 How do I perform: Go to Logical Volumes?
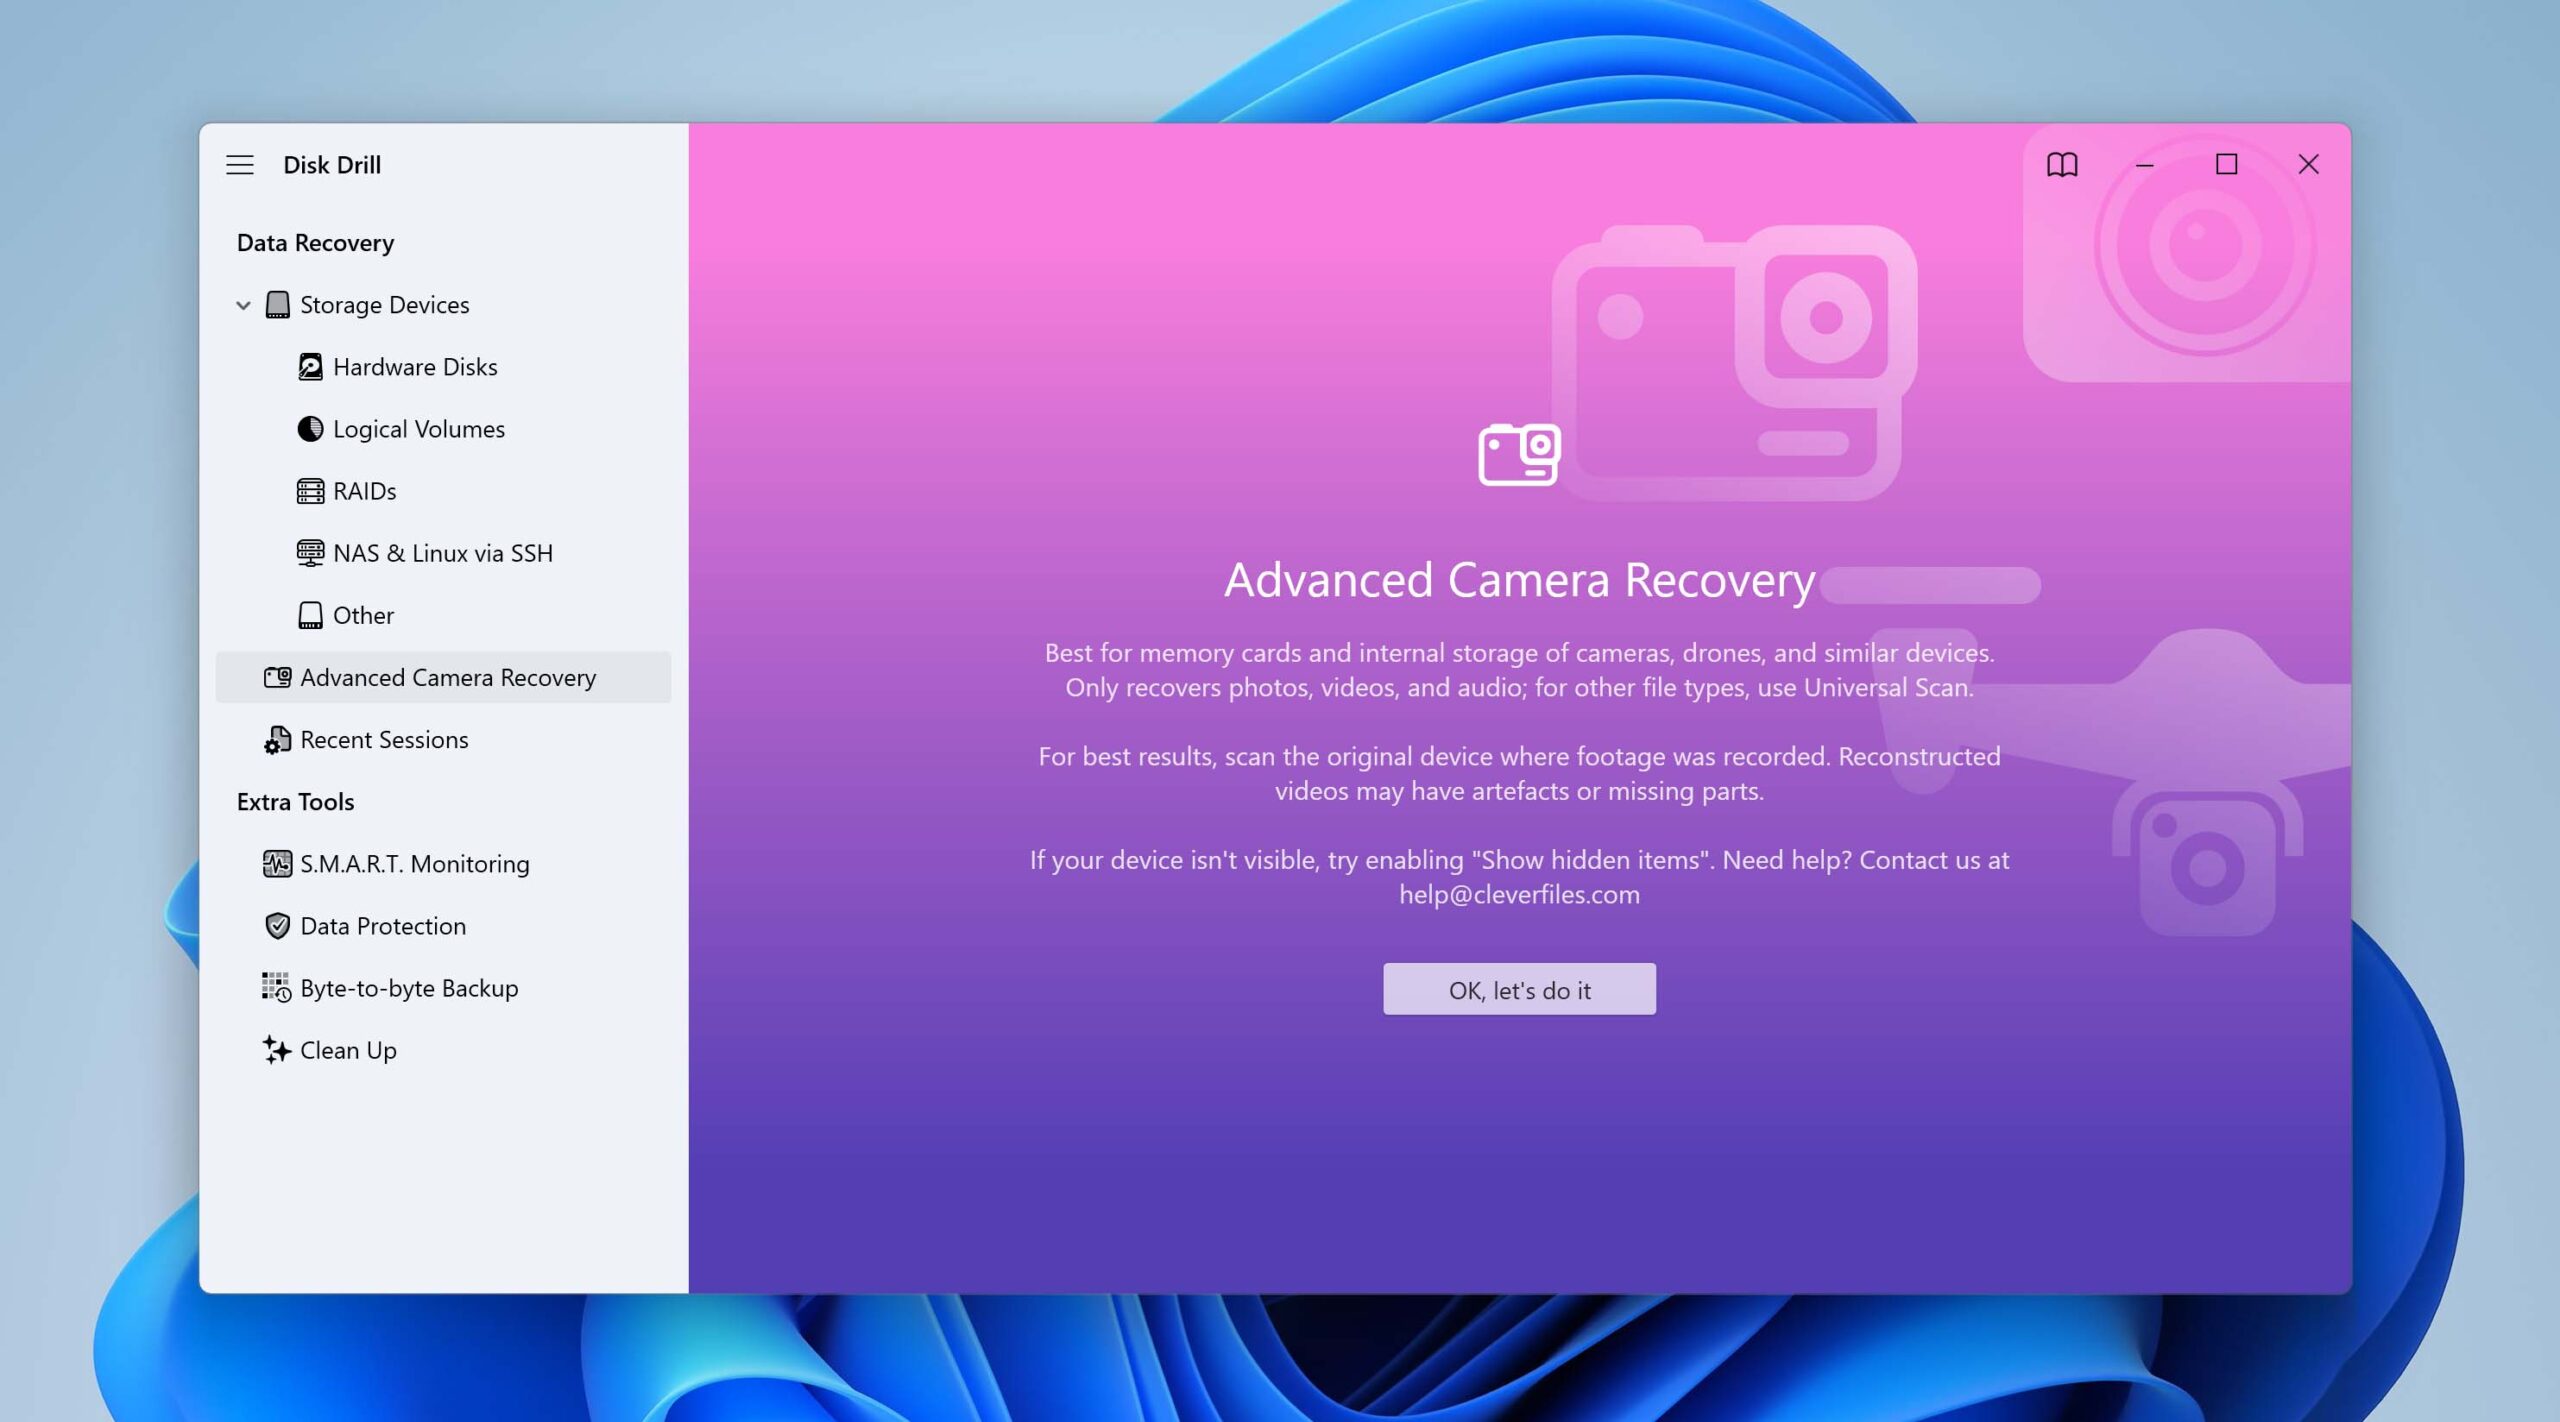click(443, 429)
